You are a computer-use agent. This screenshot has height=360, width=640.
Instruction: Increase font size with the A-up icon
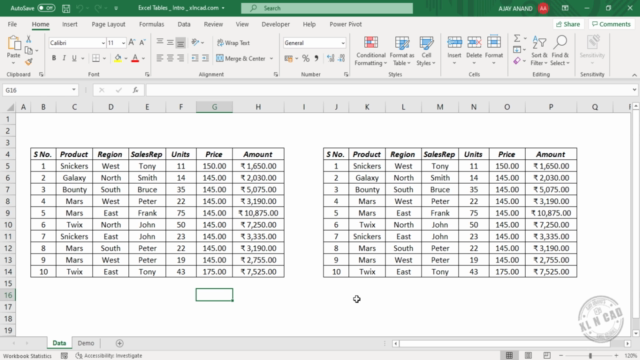click(x=132, y=42)
